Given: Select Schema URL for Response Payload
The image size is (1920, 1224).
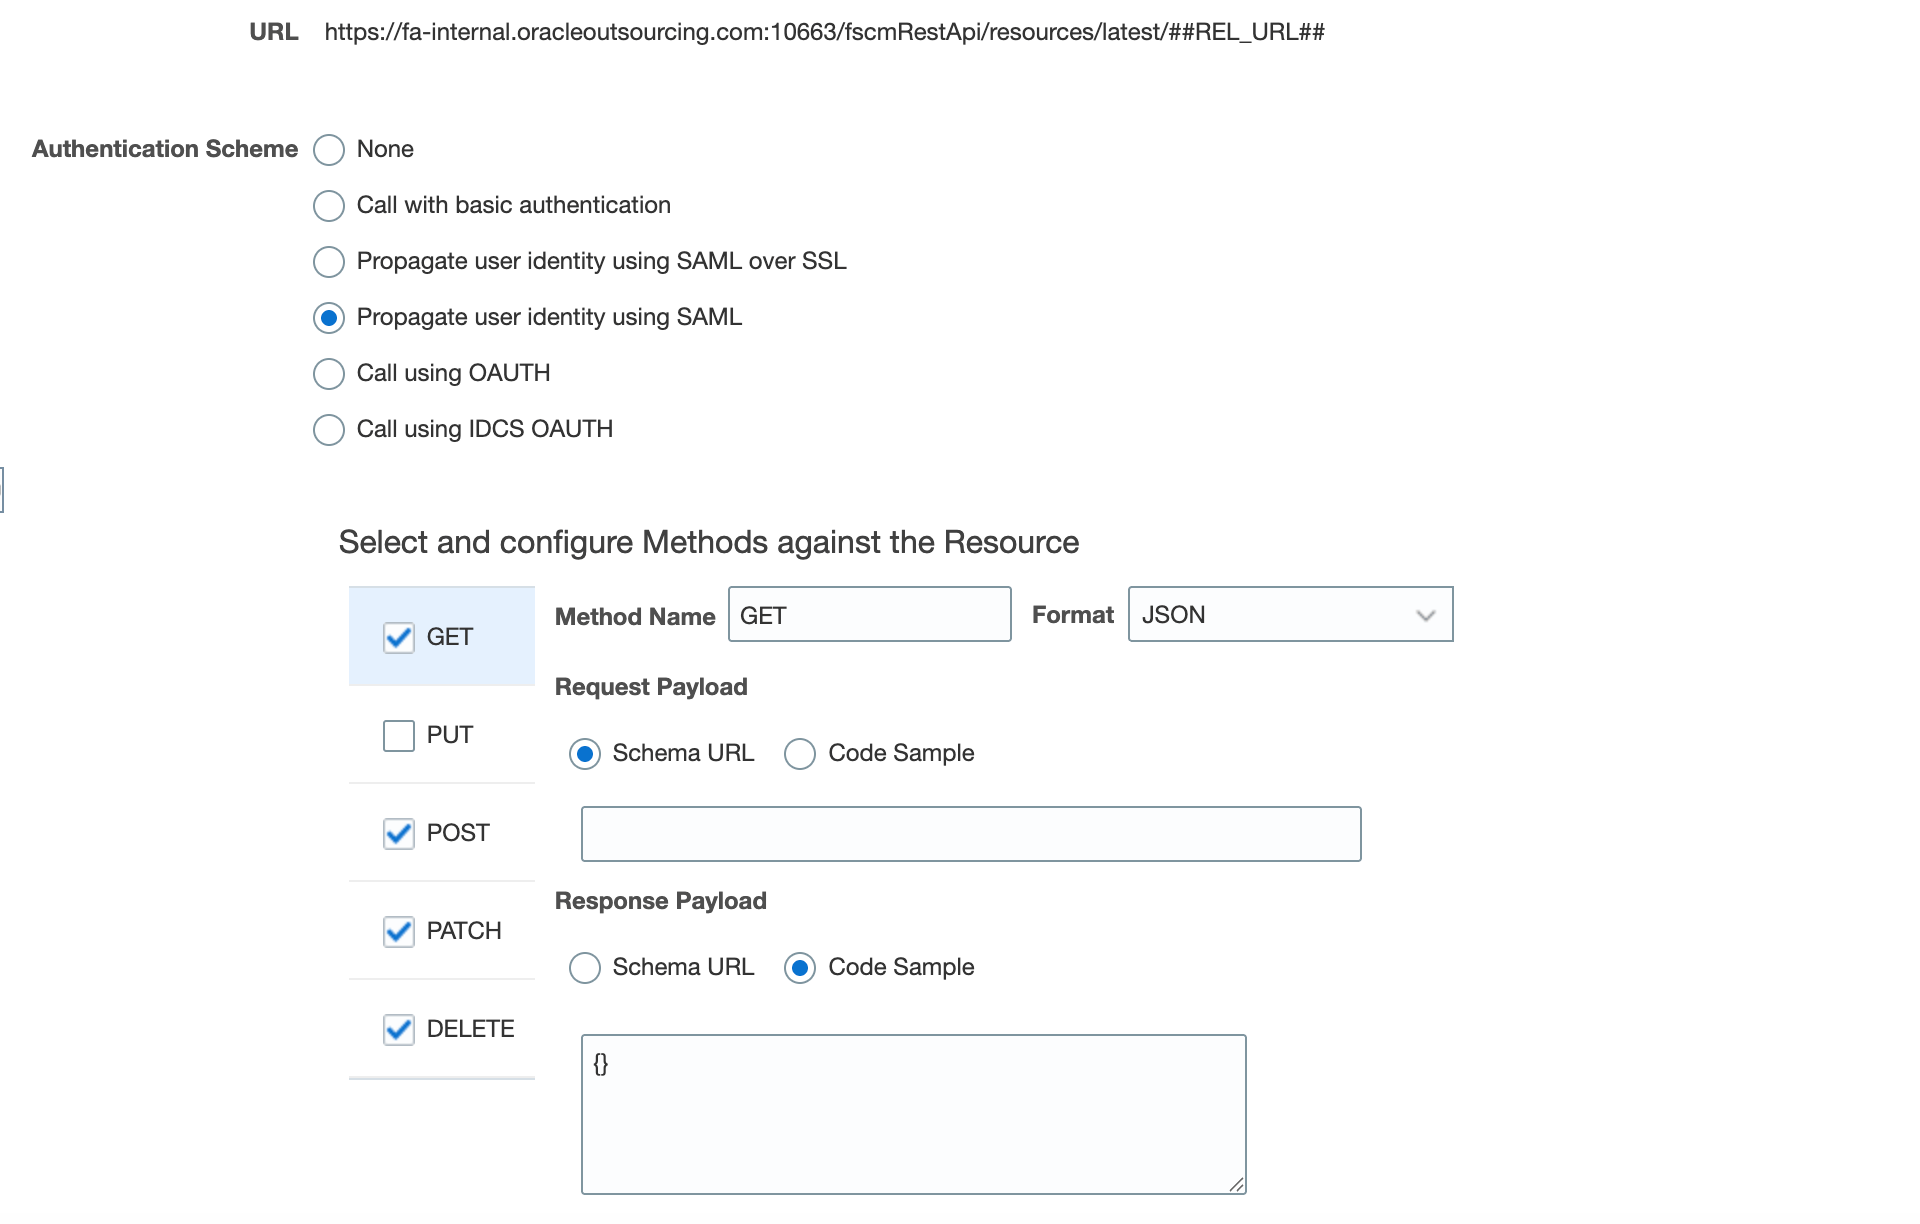Looking at the screenshot, I should click(585, 968).
